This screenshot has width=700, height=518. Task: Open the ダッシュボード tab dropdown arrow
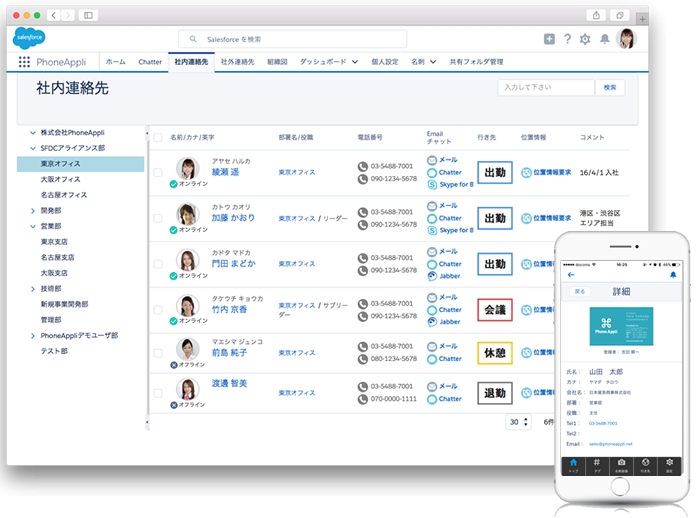pos(355,62)
